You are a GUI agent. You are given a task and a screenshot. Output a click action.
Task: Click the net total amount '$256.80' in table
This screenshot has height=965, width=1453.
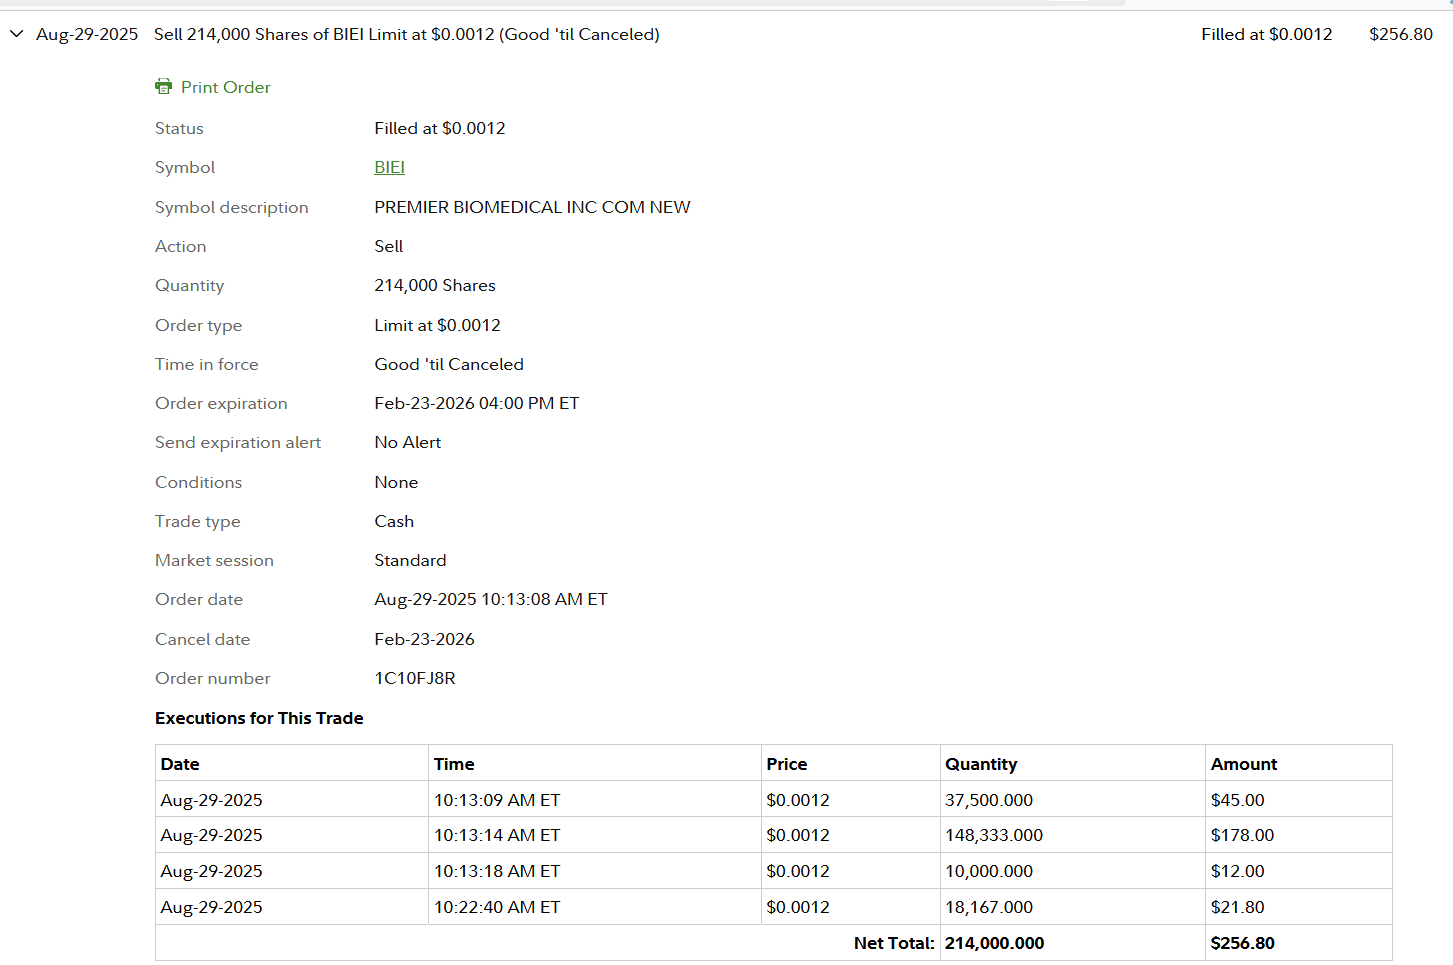(1243, 943)
